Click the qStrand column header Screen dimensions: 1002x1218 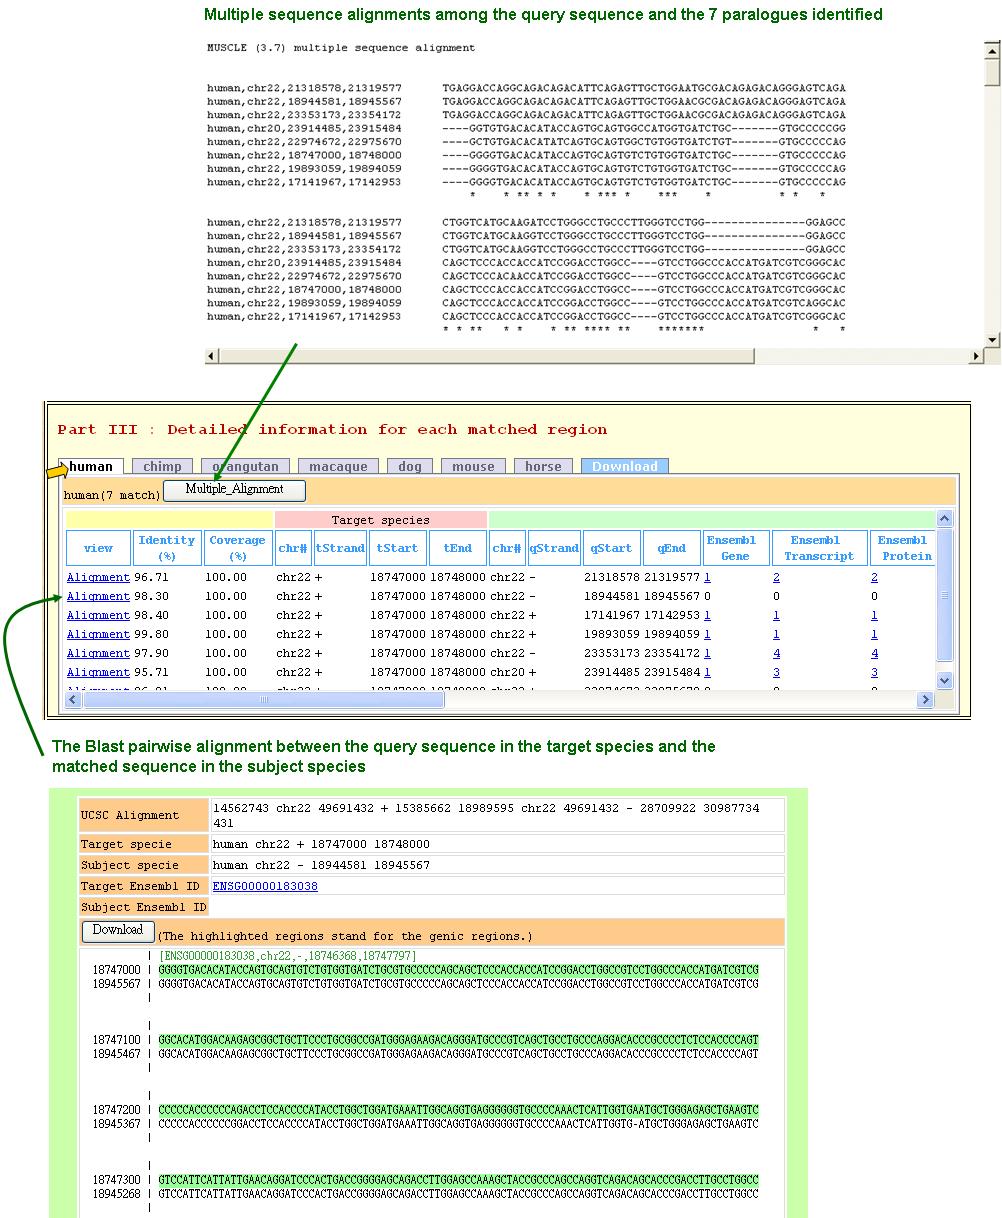tap(554, 548)
